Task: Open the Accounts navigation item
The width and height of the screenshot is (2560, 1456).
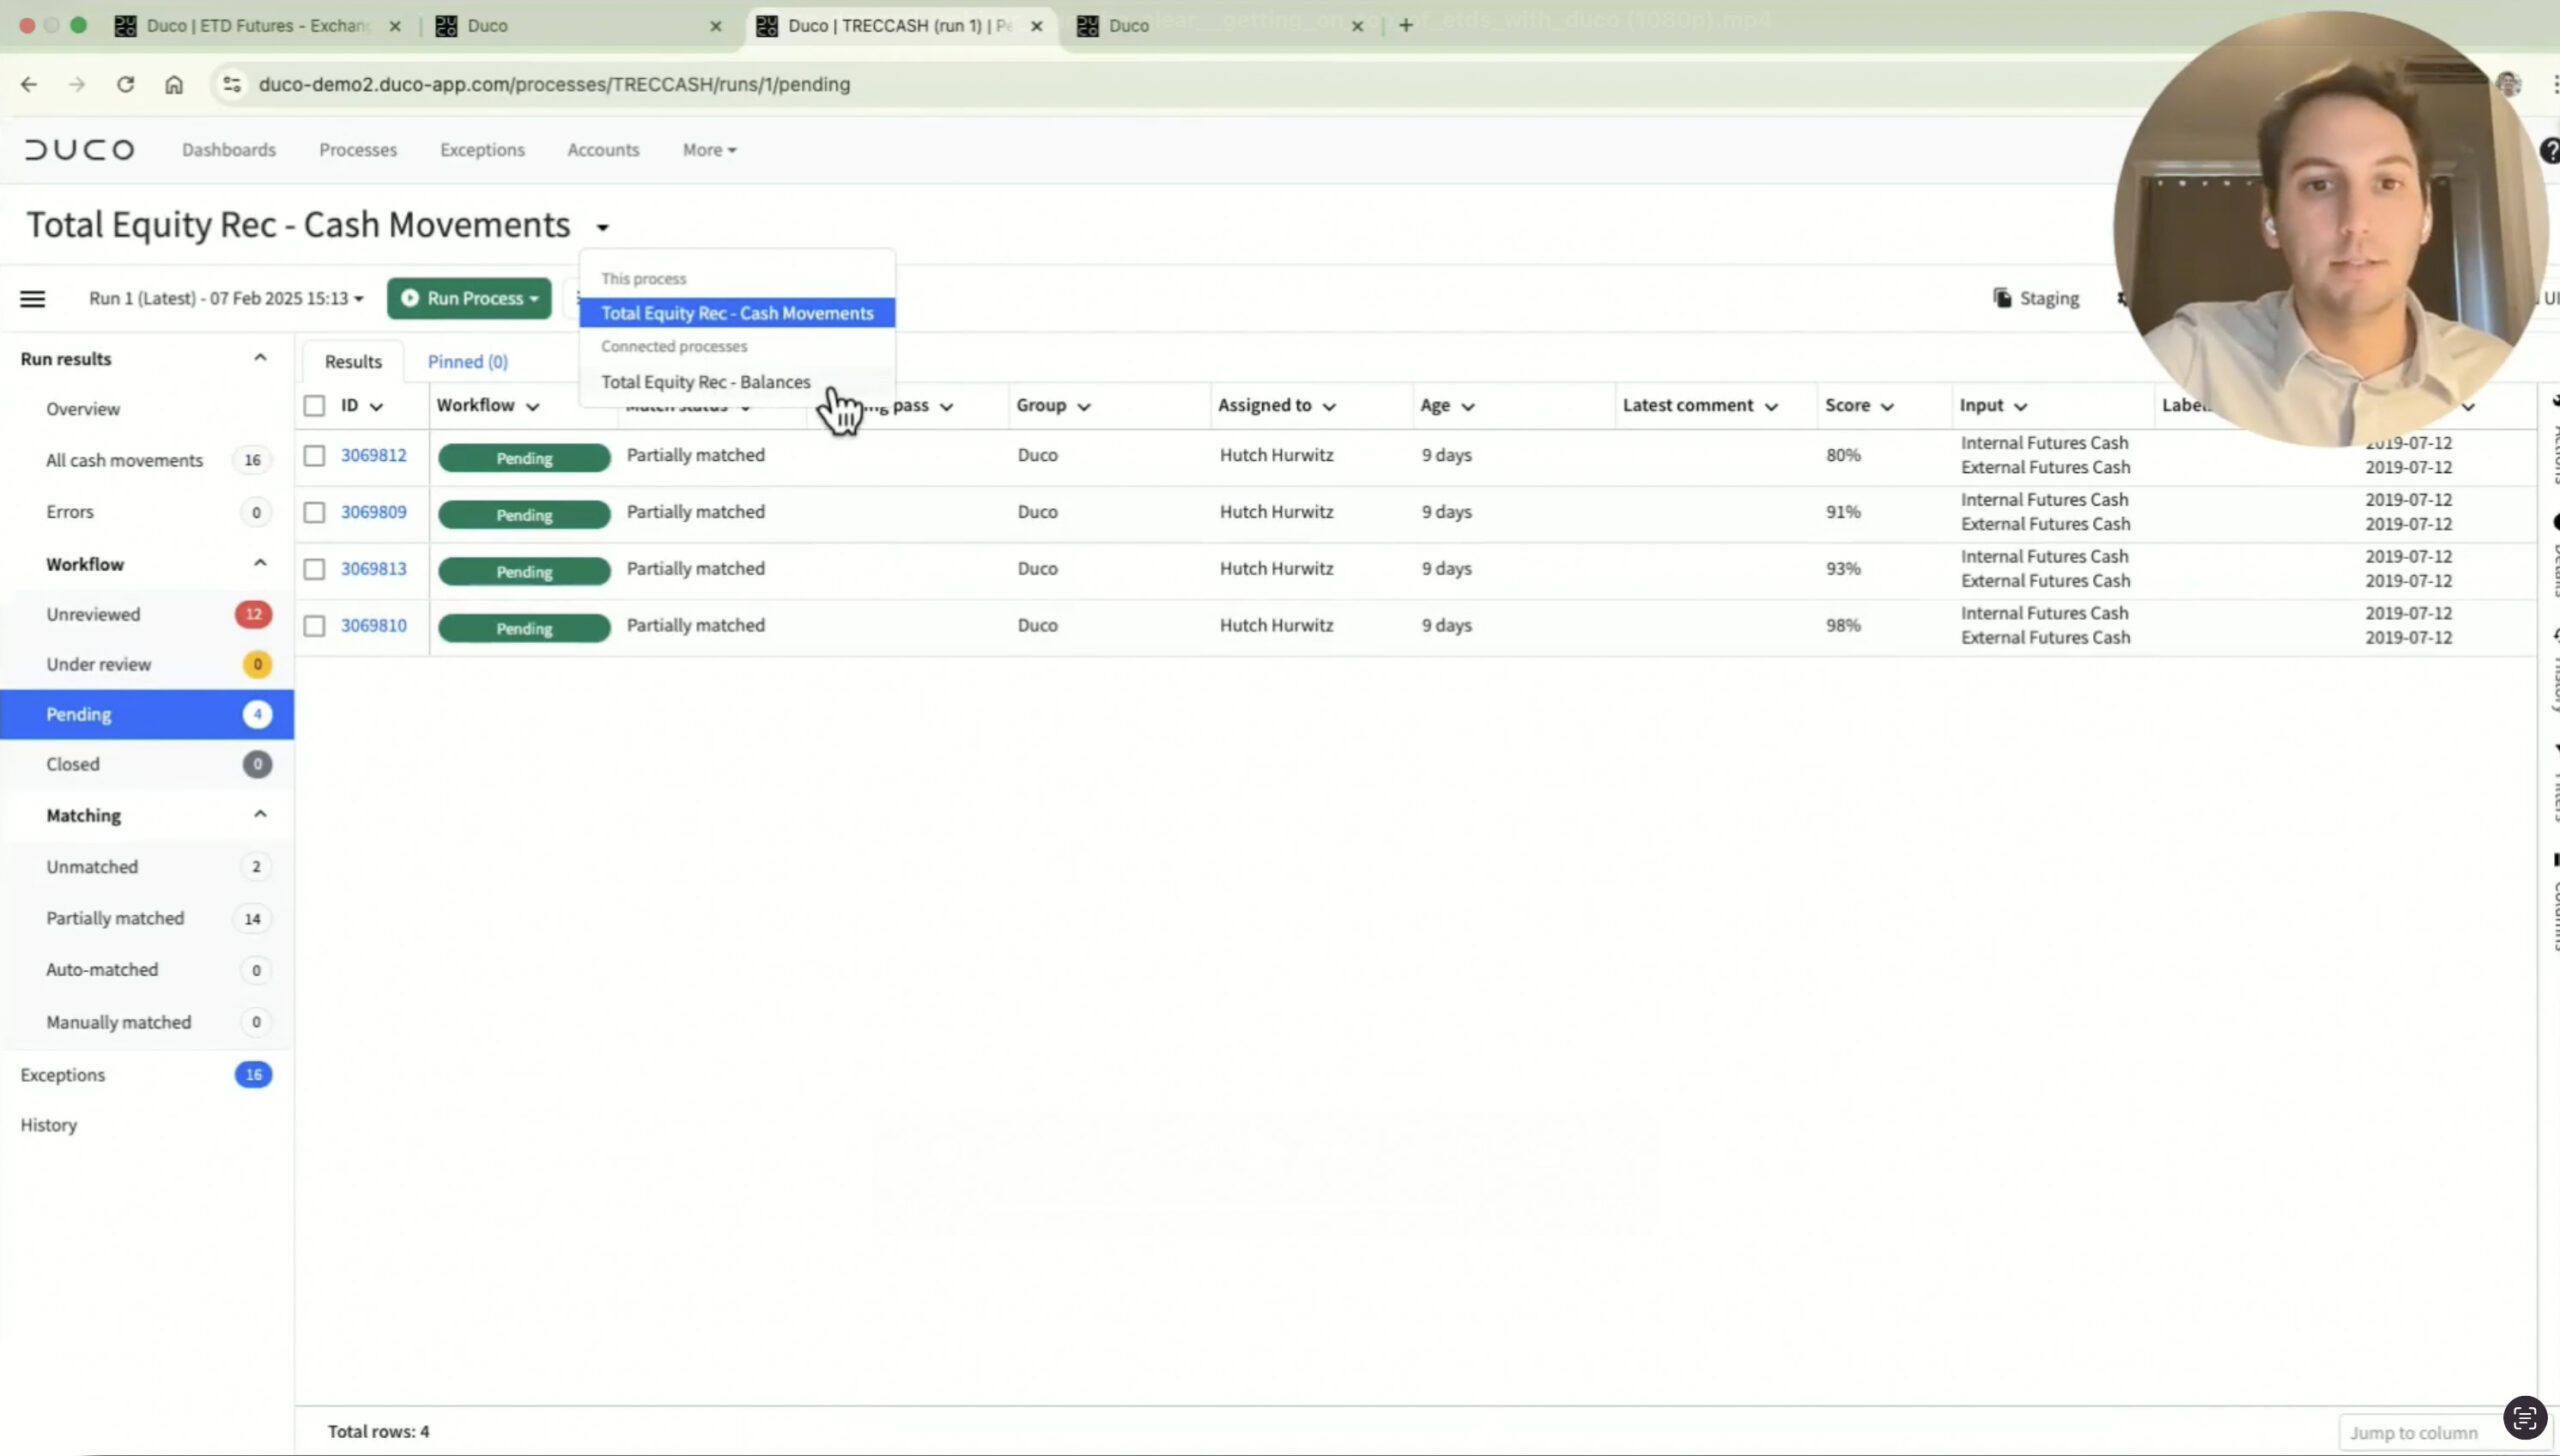Action: [603, 150]
